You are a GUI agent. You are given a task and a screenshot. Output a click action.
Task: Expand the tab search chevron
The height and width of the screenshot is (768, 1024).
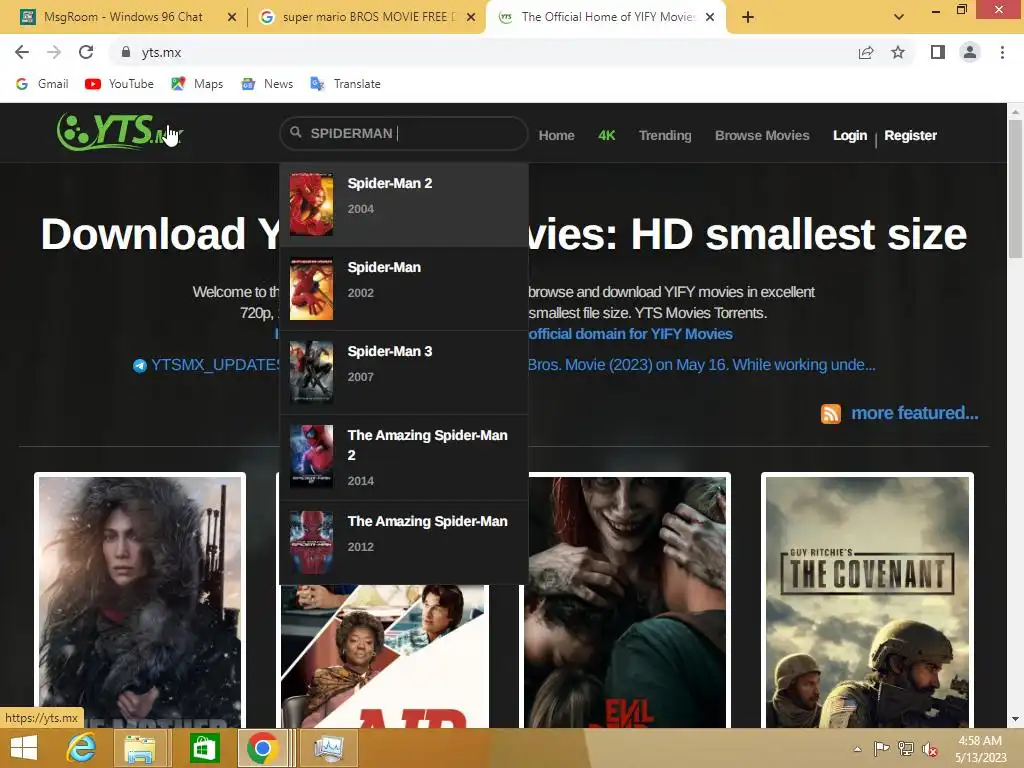click(x=899, y=17)
